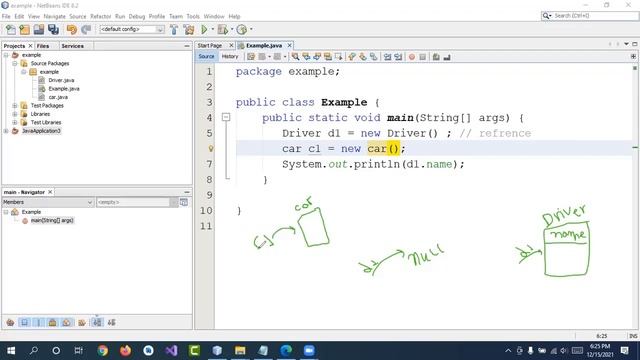Click the Profile Project icon
640x360 pixels.
click(x=242, y=29)
